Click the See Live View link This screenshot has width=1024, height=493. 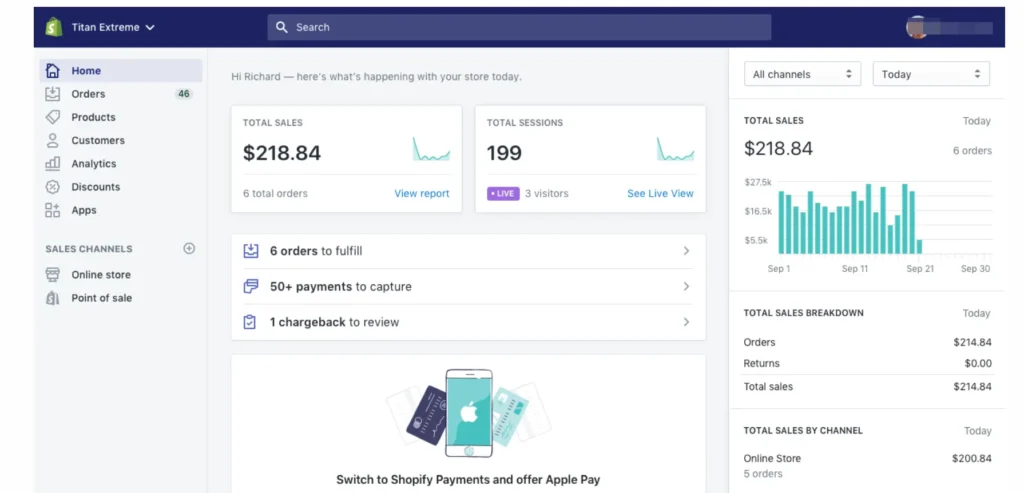660,193
